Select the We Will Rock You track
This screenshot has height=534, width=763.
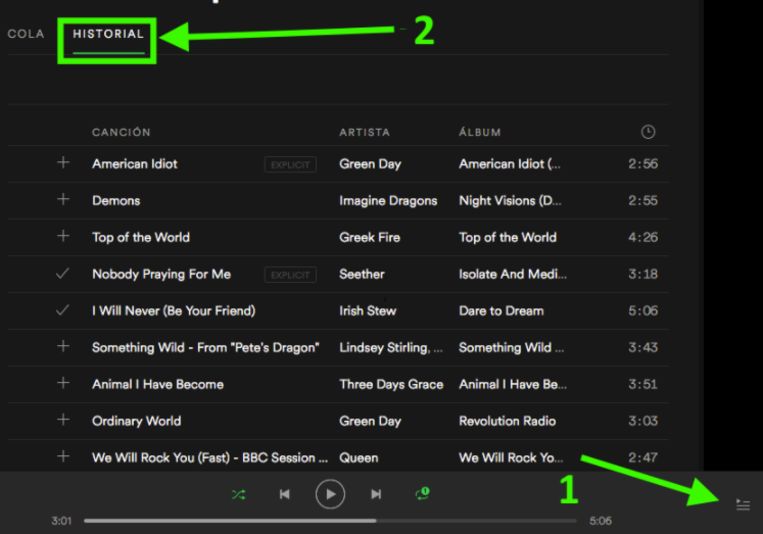tap(210, 458)
